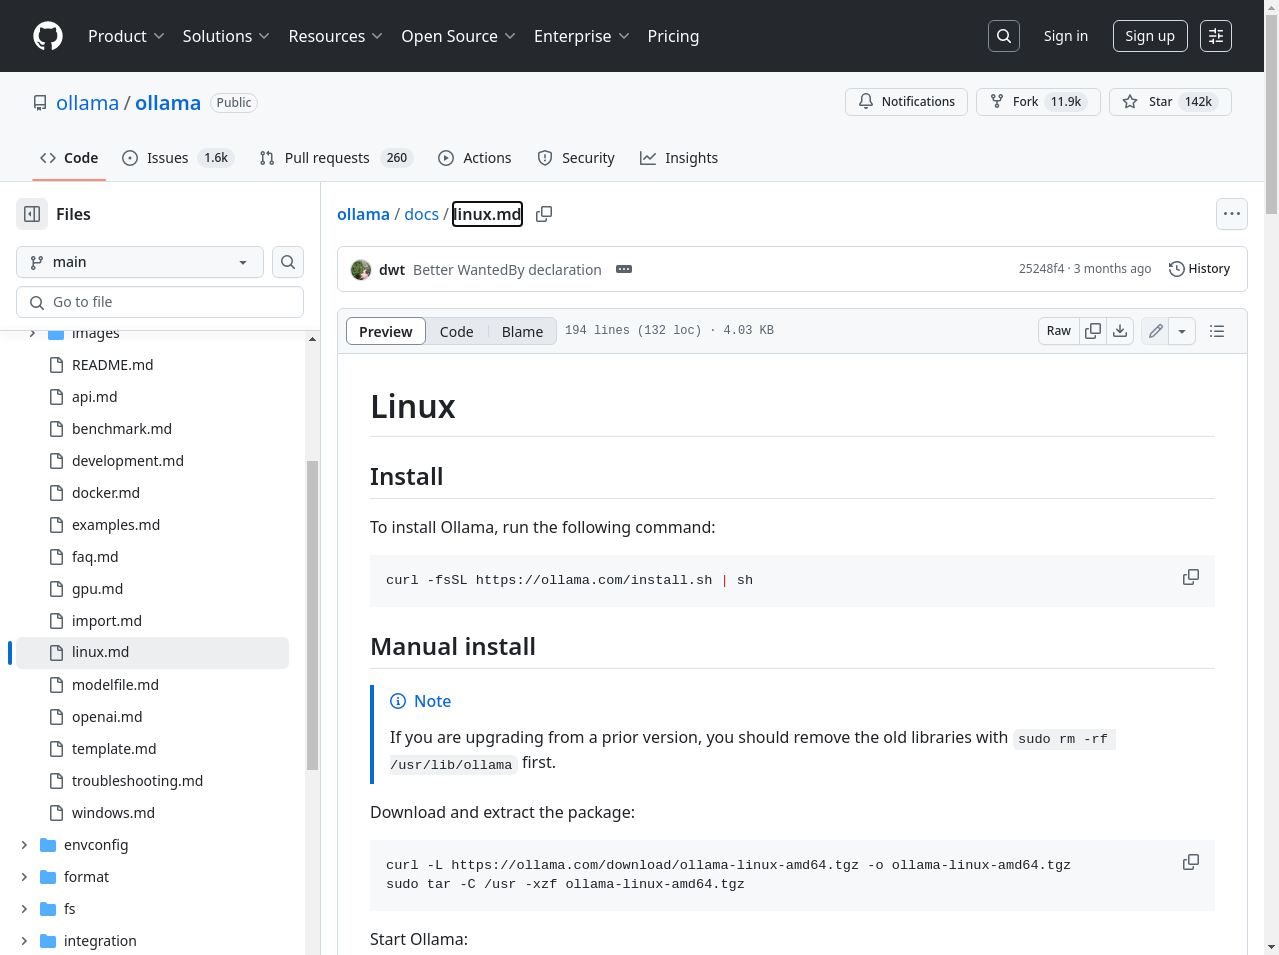Click the Star button for the repository
The image size is (1279, 955).
[1170, 102]
